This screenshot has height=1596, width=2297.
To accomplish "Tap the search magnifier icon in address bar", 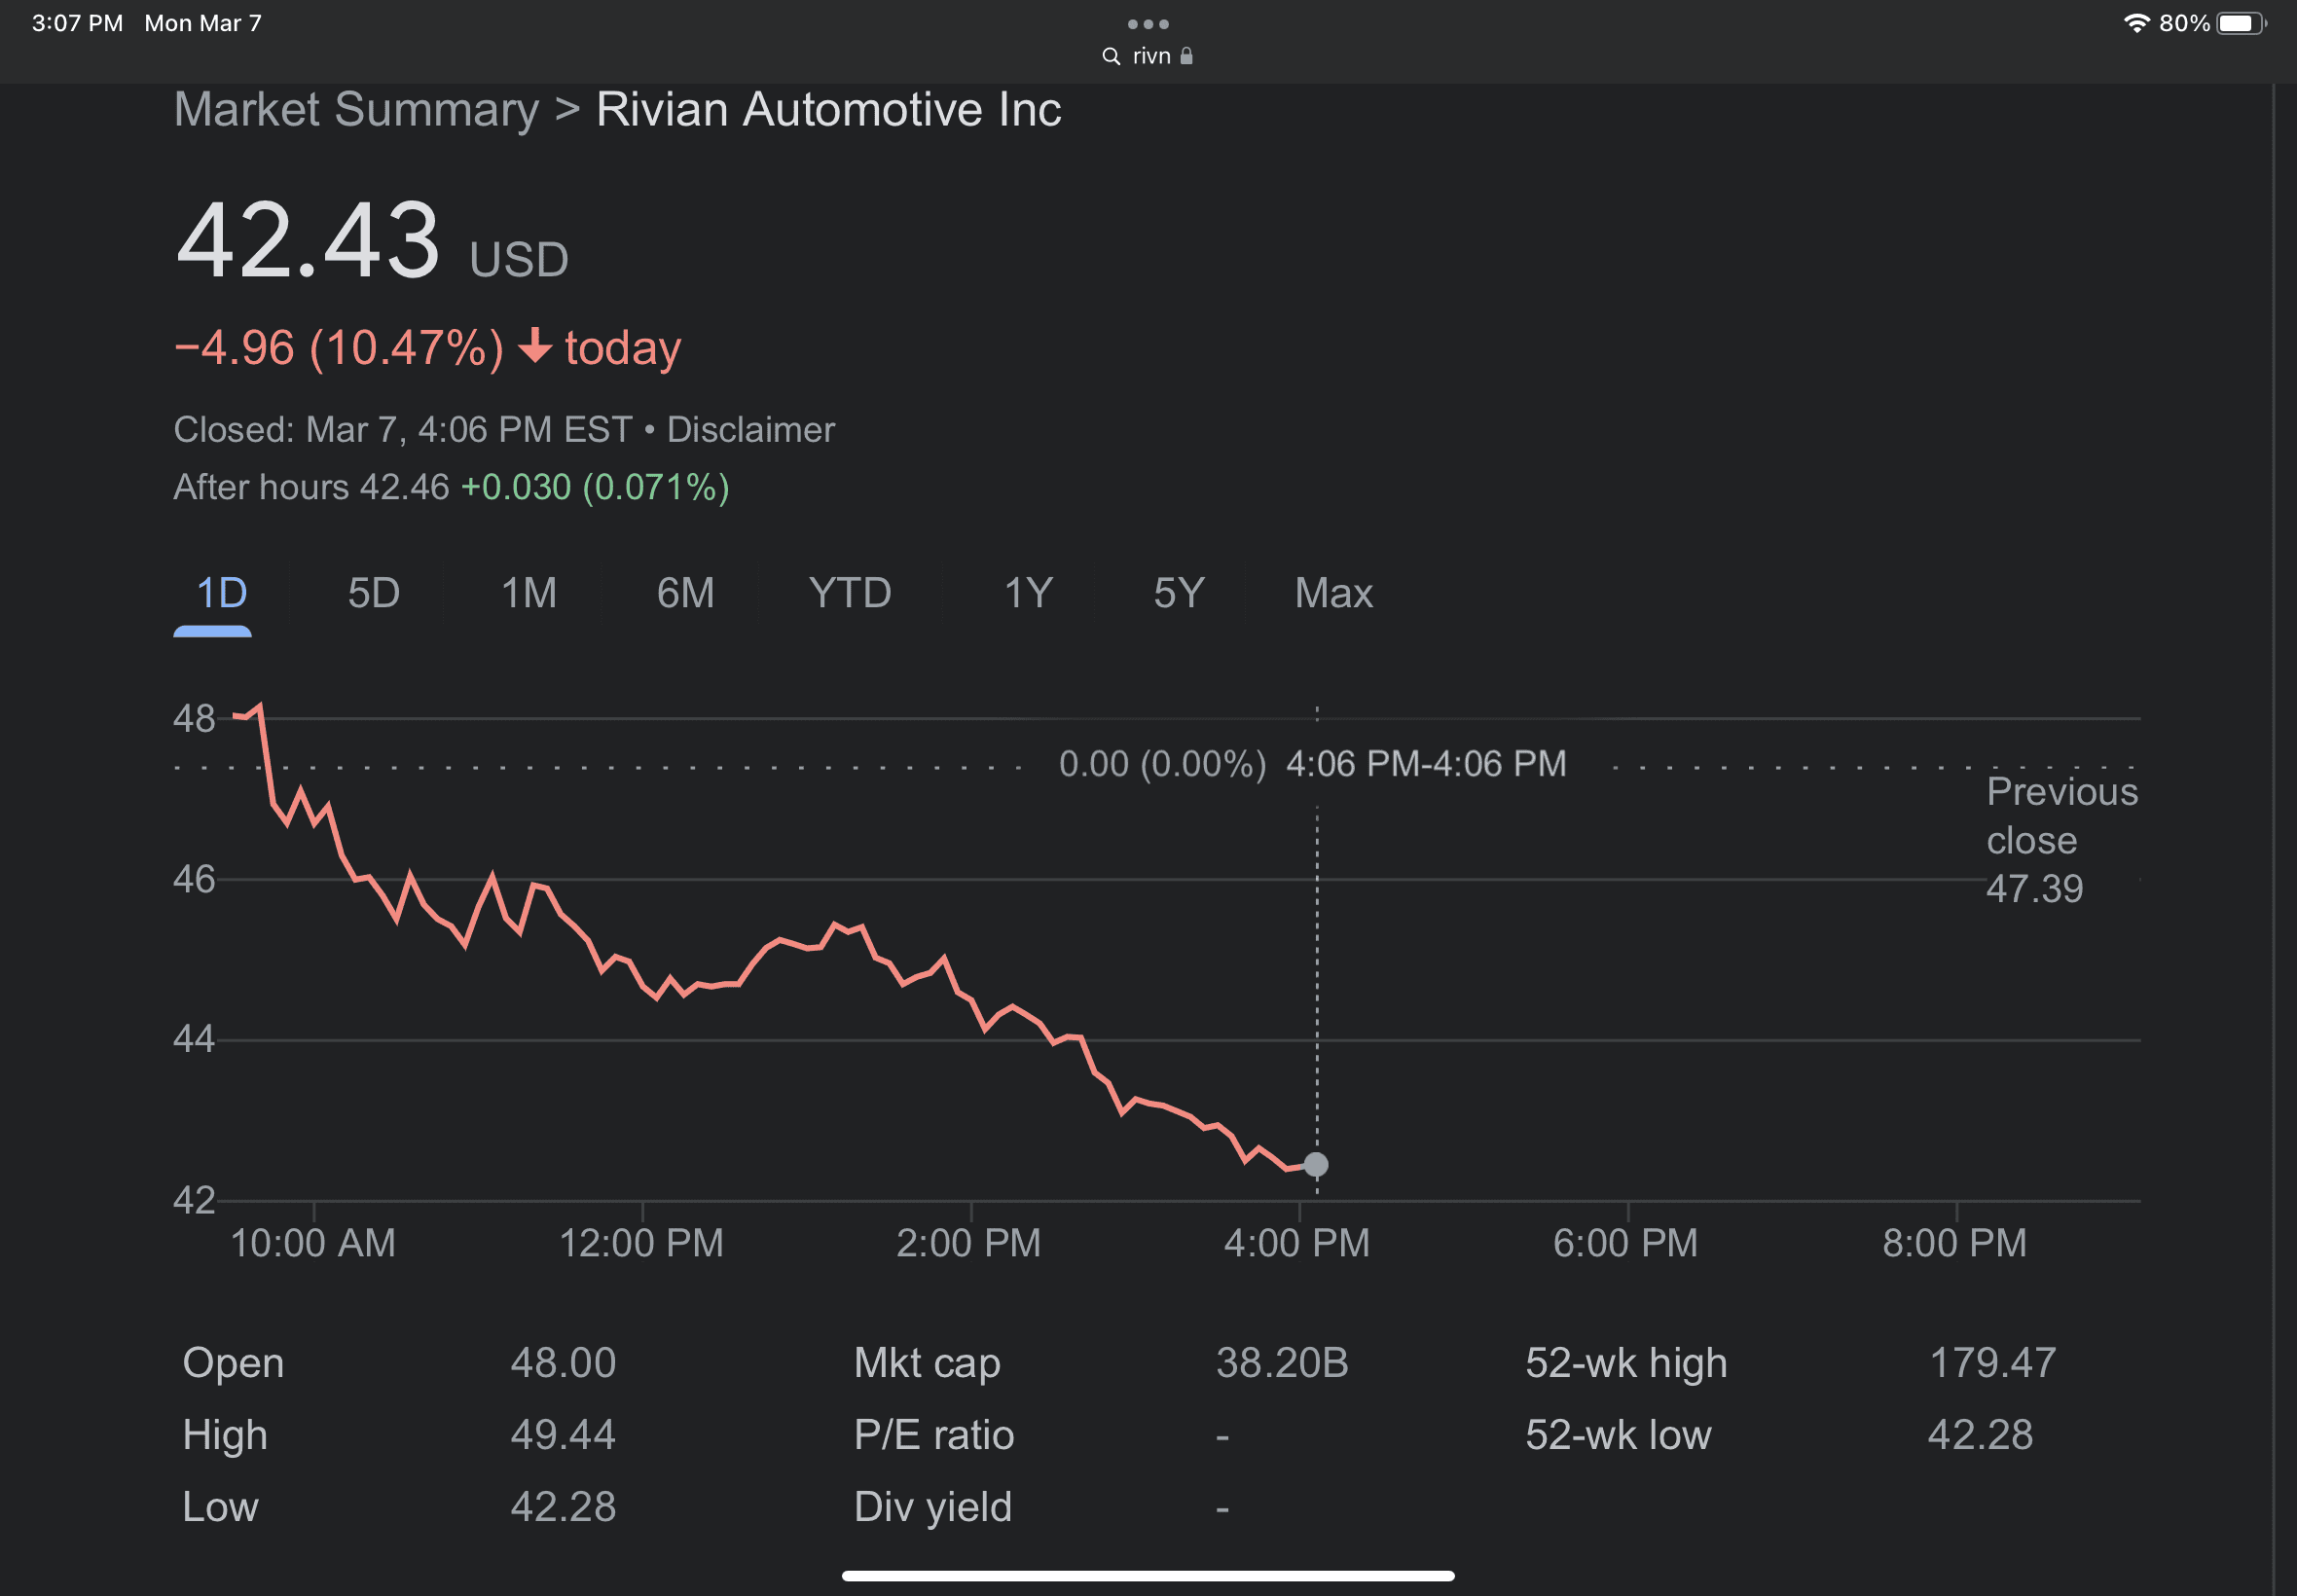I will [1111, 56].
